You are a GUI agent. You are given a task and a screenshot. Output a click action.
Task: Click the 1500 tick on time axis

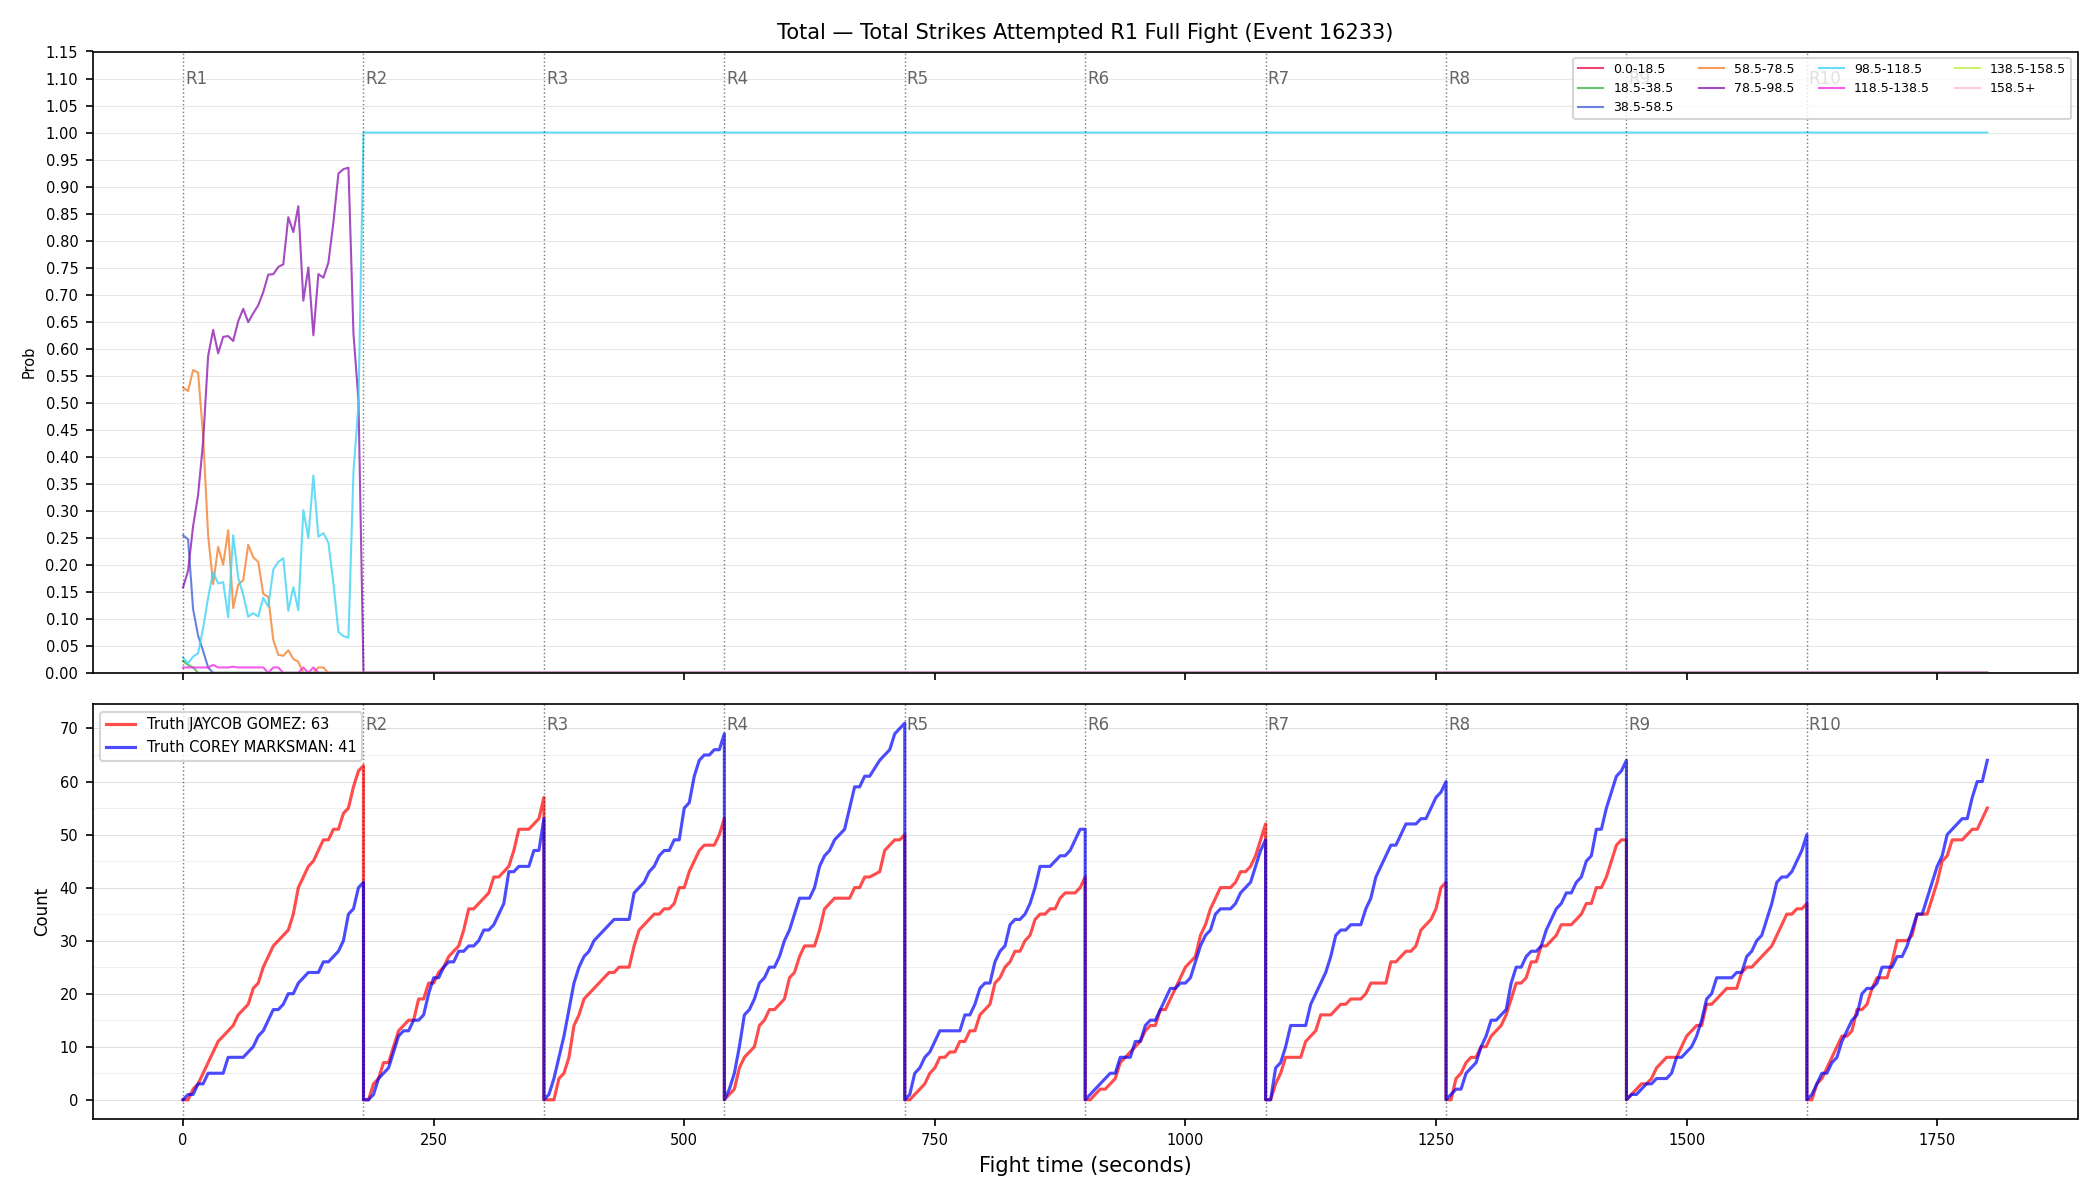point(1687,1139)
